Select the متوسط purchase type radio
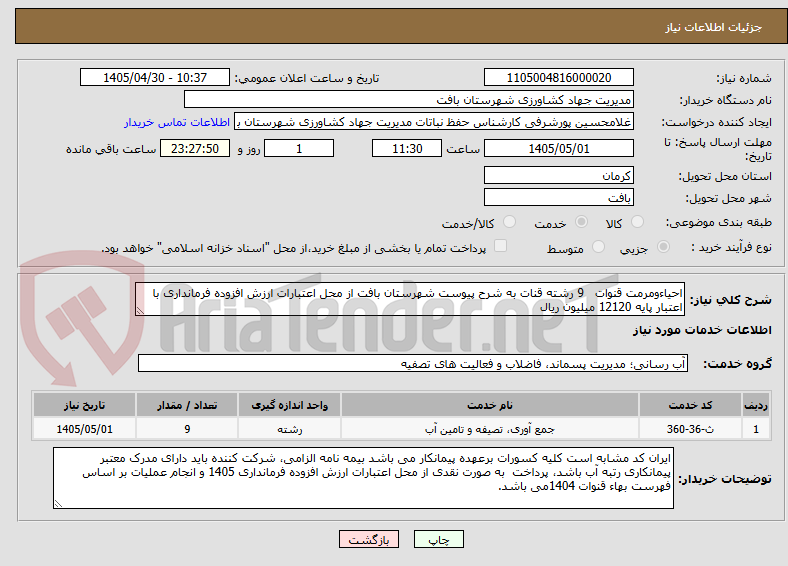This screenshot has width=788, height=566. tap(598, 247)
